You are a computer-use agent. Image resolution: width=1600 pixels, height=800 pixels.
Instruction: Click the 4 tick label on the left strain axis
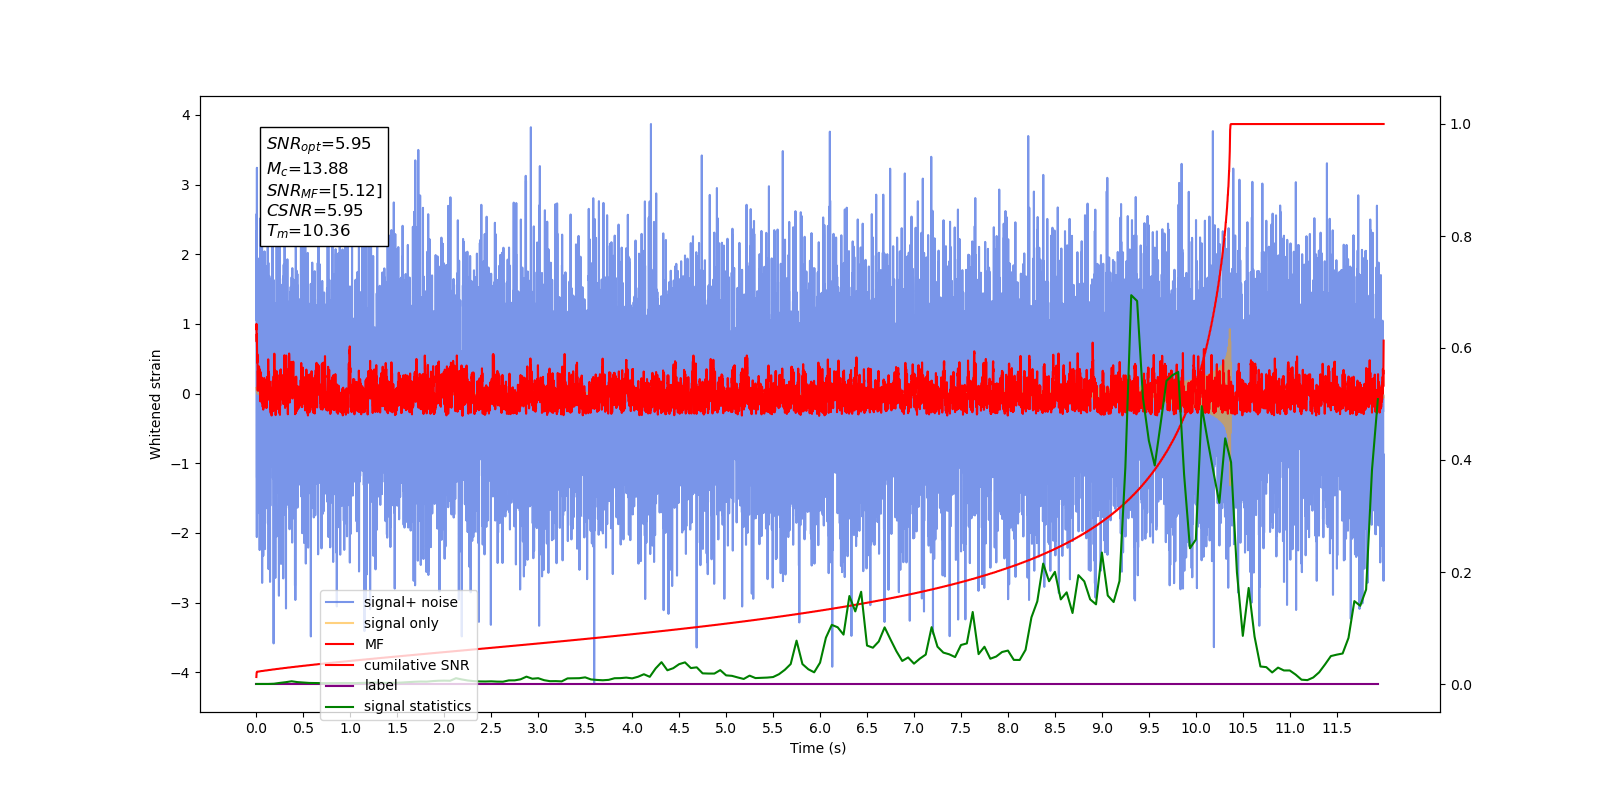point(186,116)
